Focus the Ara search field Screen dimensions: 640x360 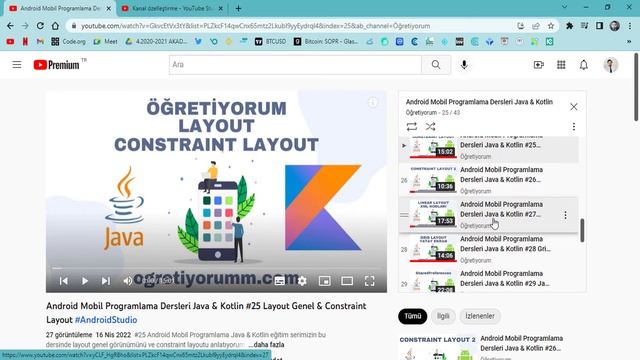point(296,64)
